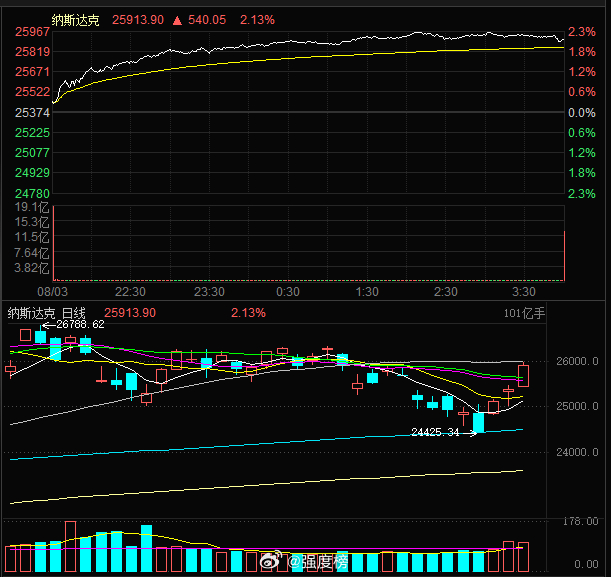Click the 2:30 time axis marker
Image resolution: width=611 pixels, height=577 pixels.
446,292
